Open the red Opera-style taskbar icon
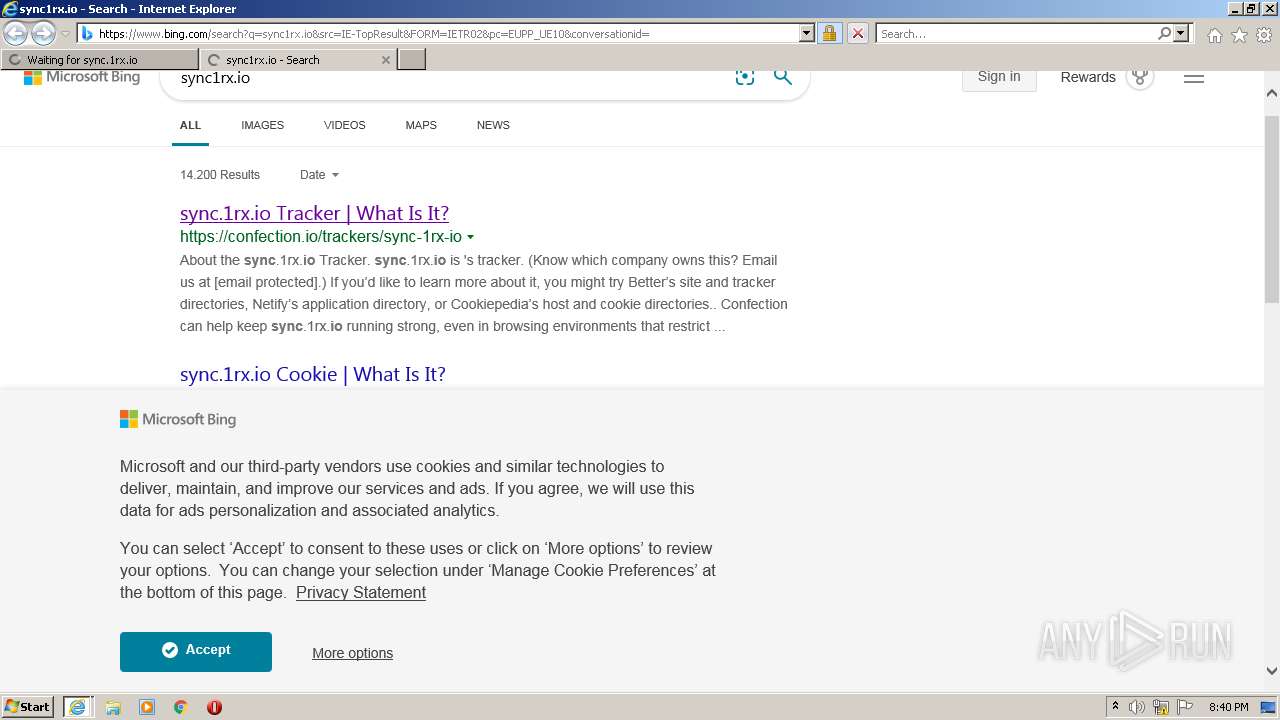 click(x=214, y=707)
